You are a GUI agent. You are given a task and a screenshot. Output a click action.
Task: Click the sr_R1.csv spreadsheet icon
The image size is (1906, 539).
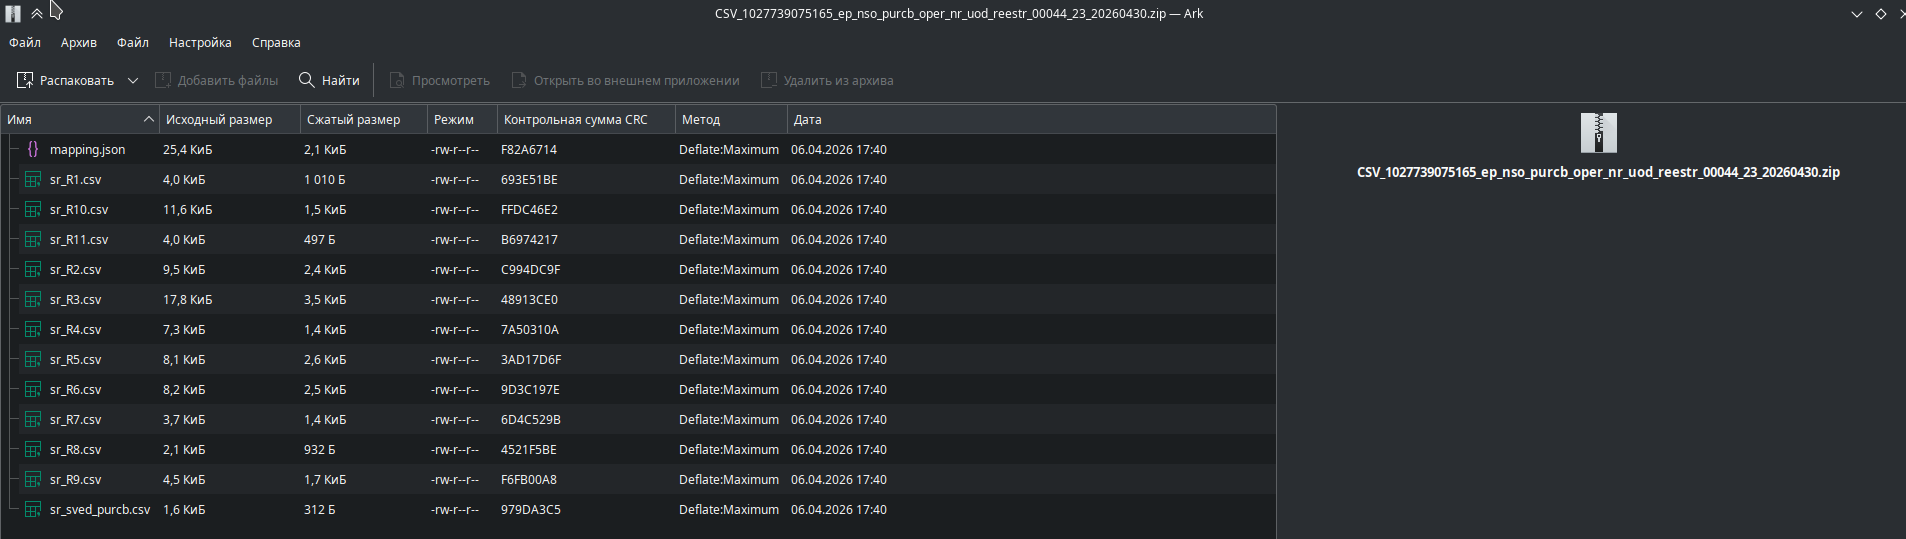pos(33,180)
